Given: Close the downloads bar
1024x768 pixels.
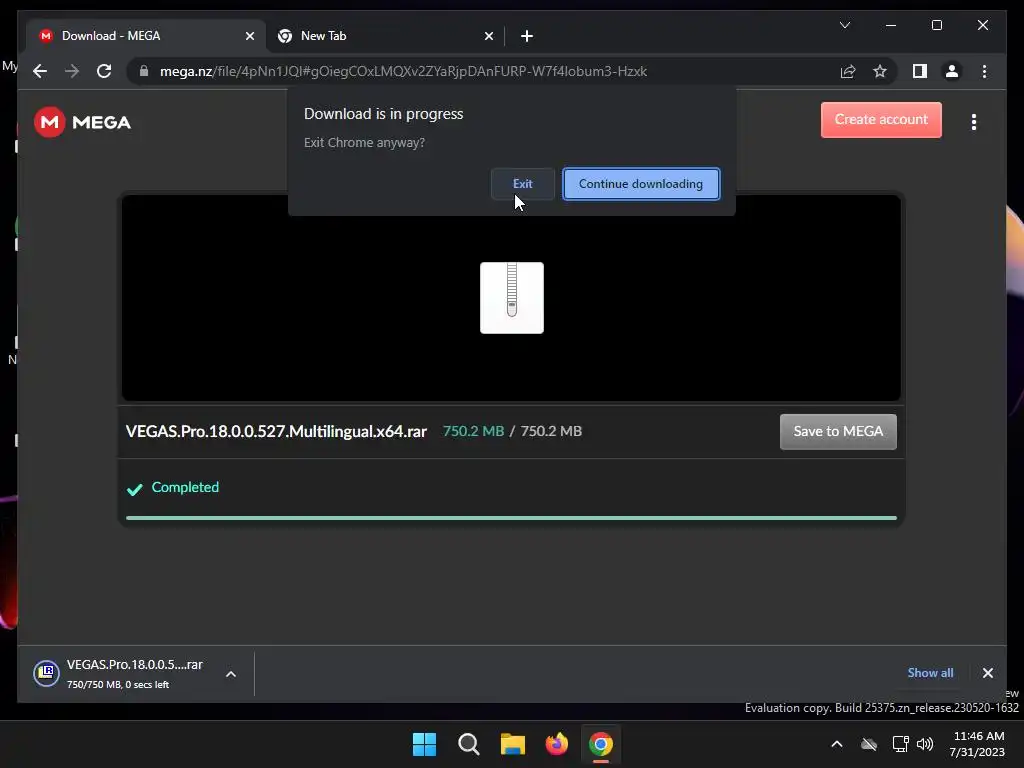Looking at the screenshot, I should [987, 673].
